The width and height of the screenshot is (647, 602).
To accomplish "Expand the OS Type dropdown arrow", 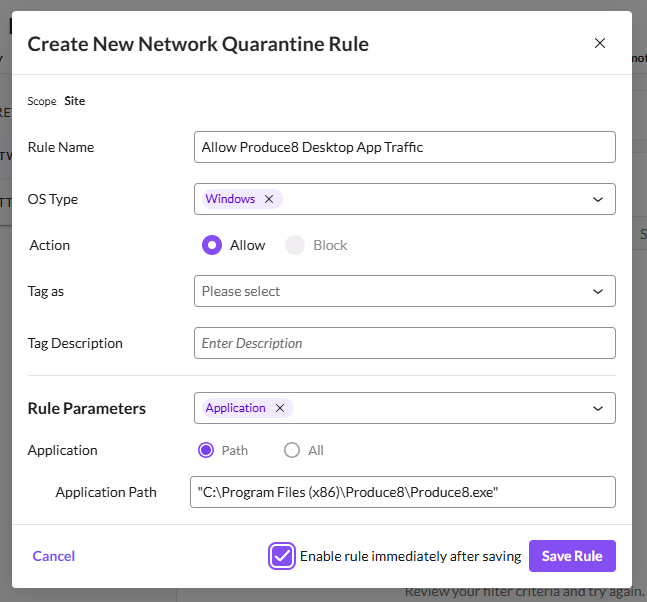I will coord(598,199).
